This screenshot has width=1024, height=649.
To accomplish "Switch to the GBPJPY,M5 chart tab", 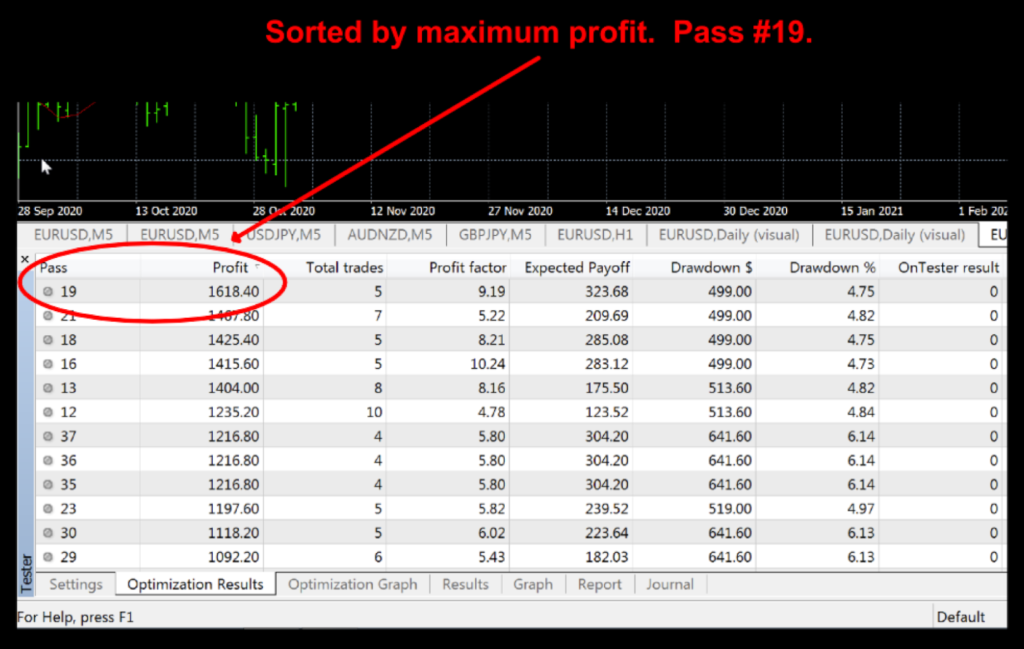I will click(494, 235).
